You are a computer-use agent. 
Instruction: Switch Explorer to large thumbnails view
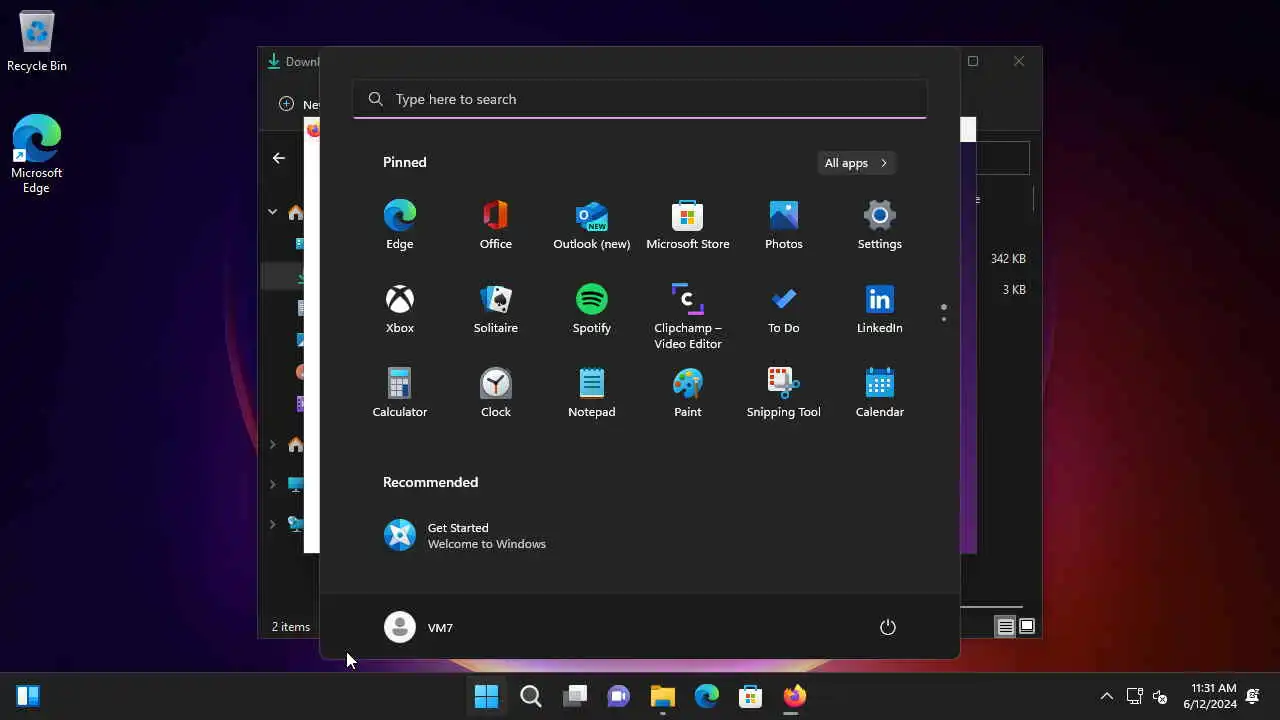pyautogui.click(x=1027, y=627)
